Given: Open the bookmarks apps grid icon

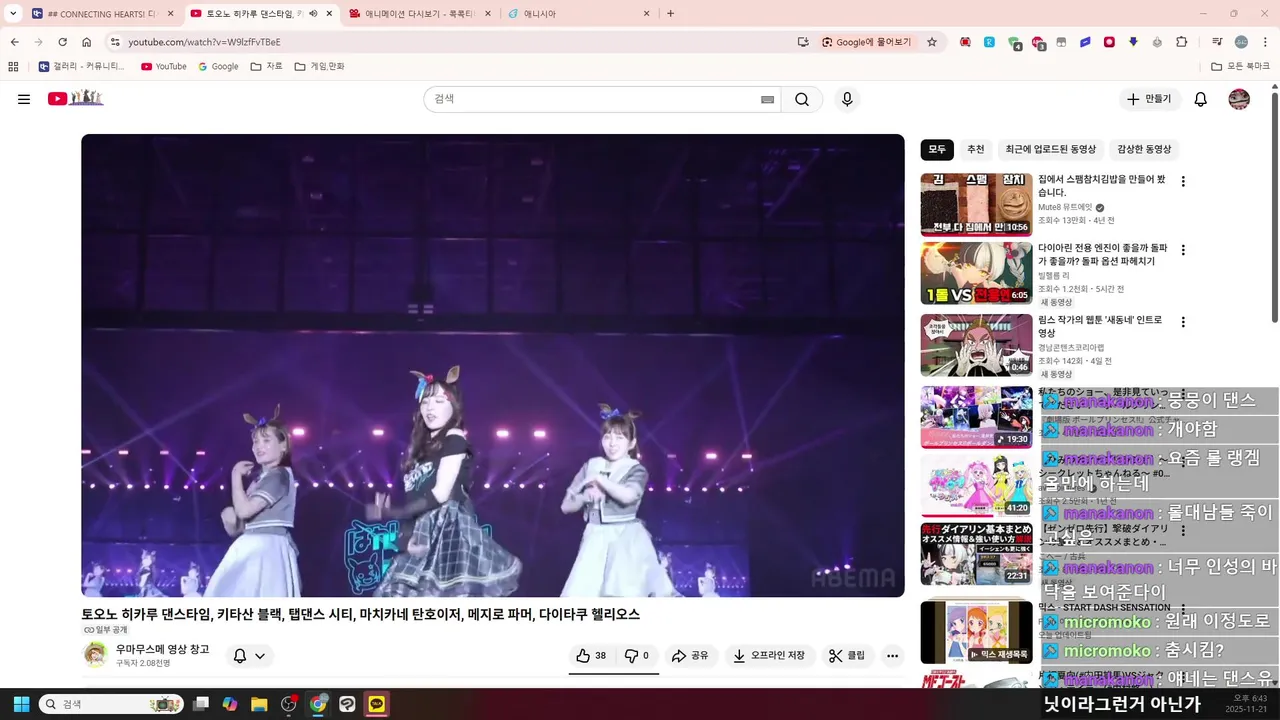Looking at the screenshot, I should pyautogui.click(x=13, y=66).
